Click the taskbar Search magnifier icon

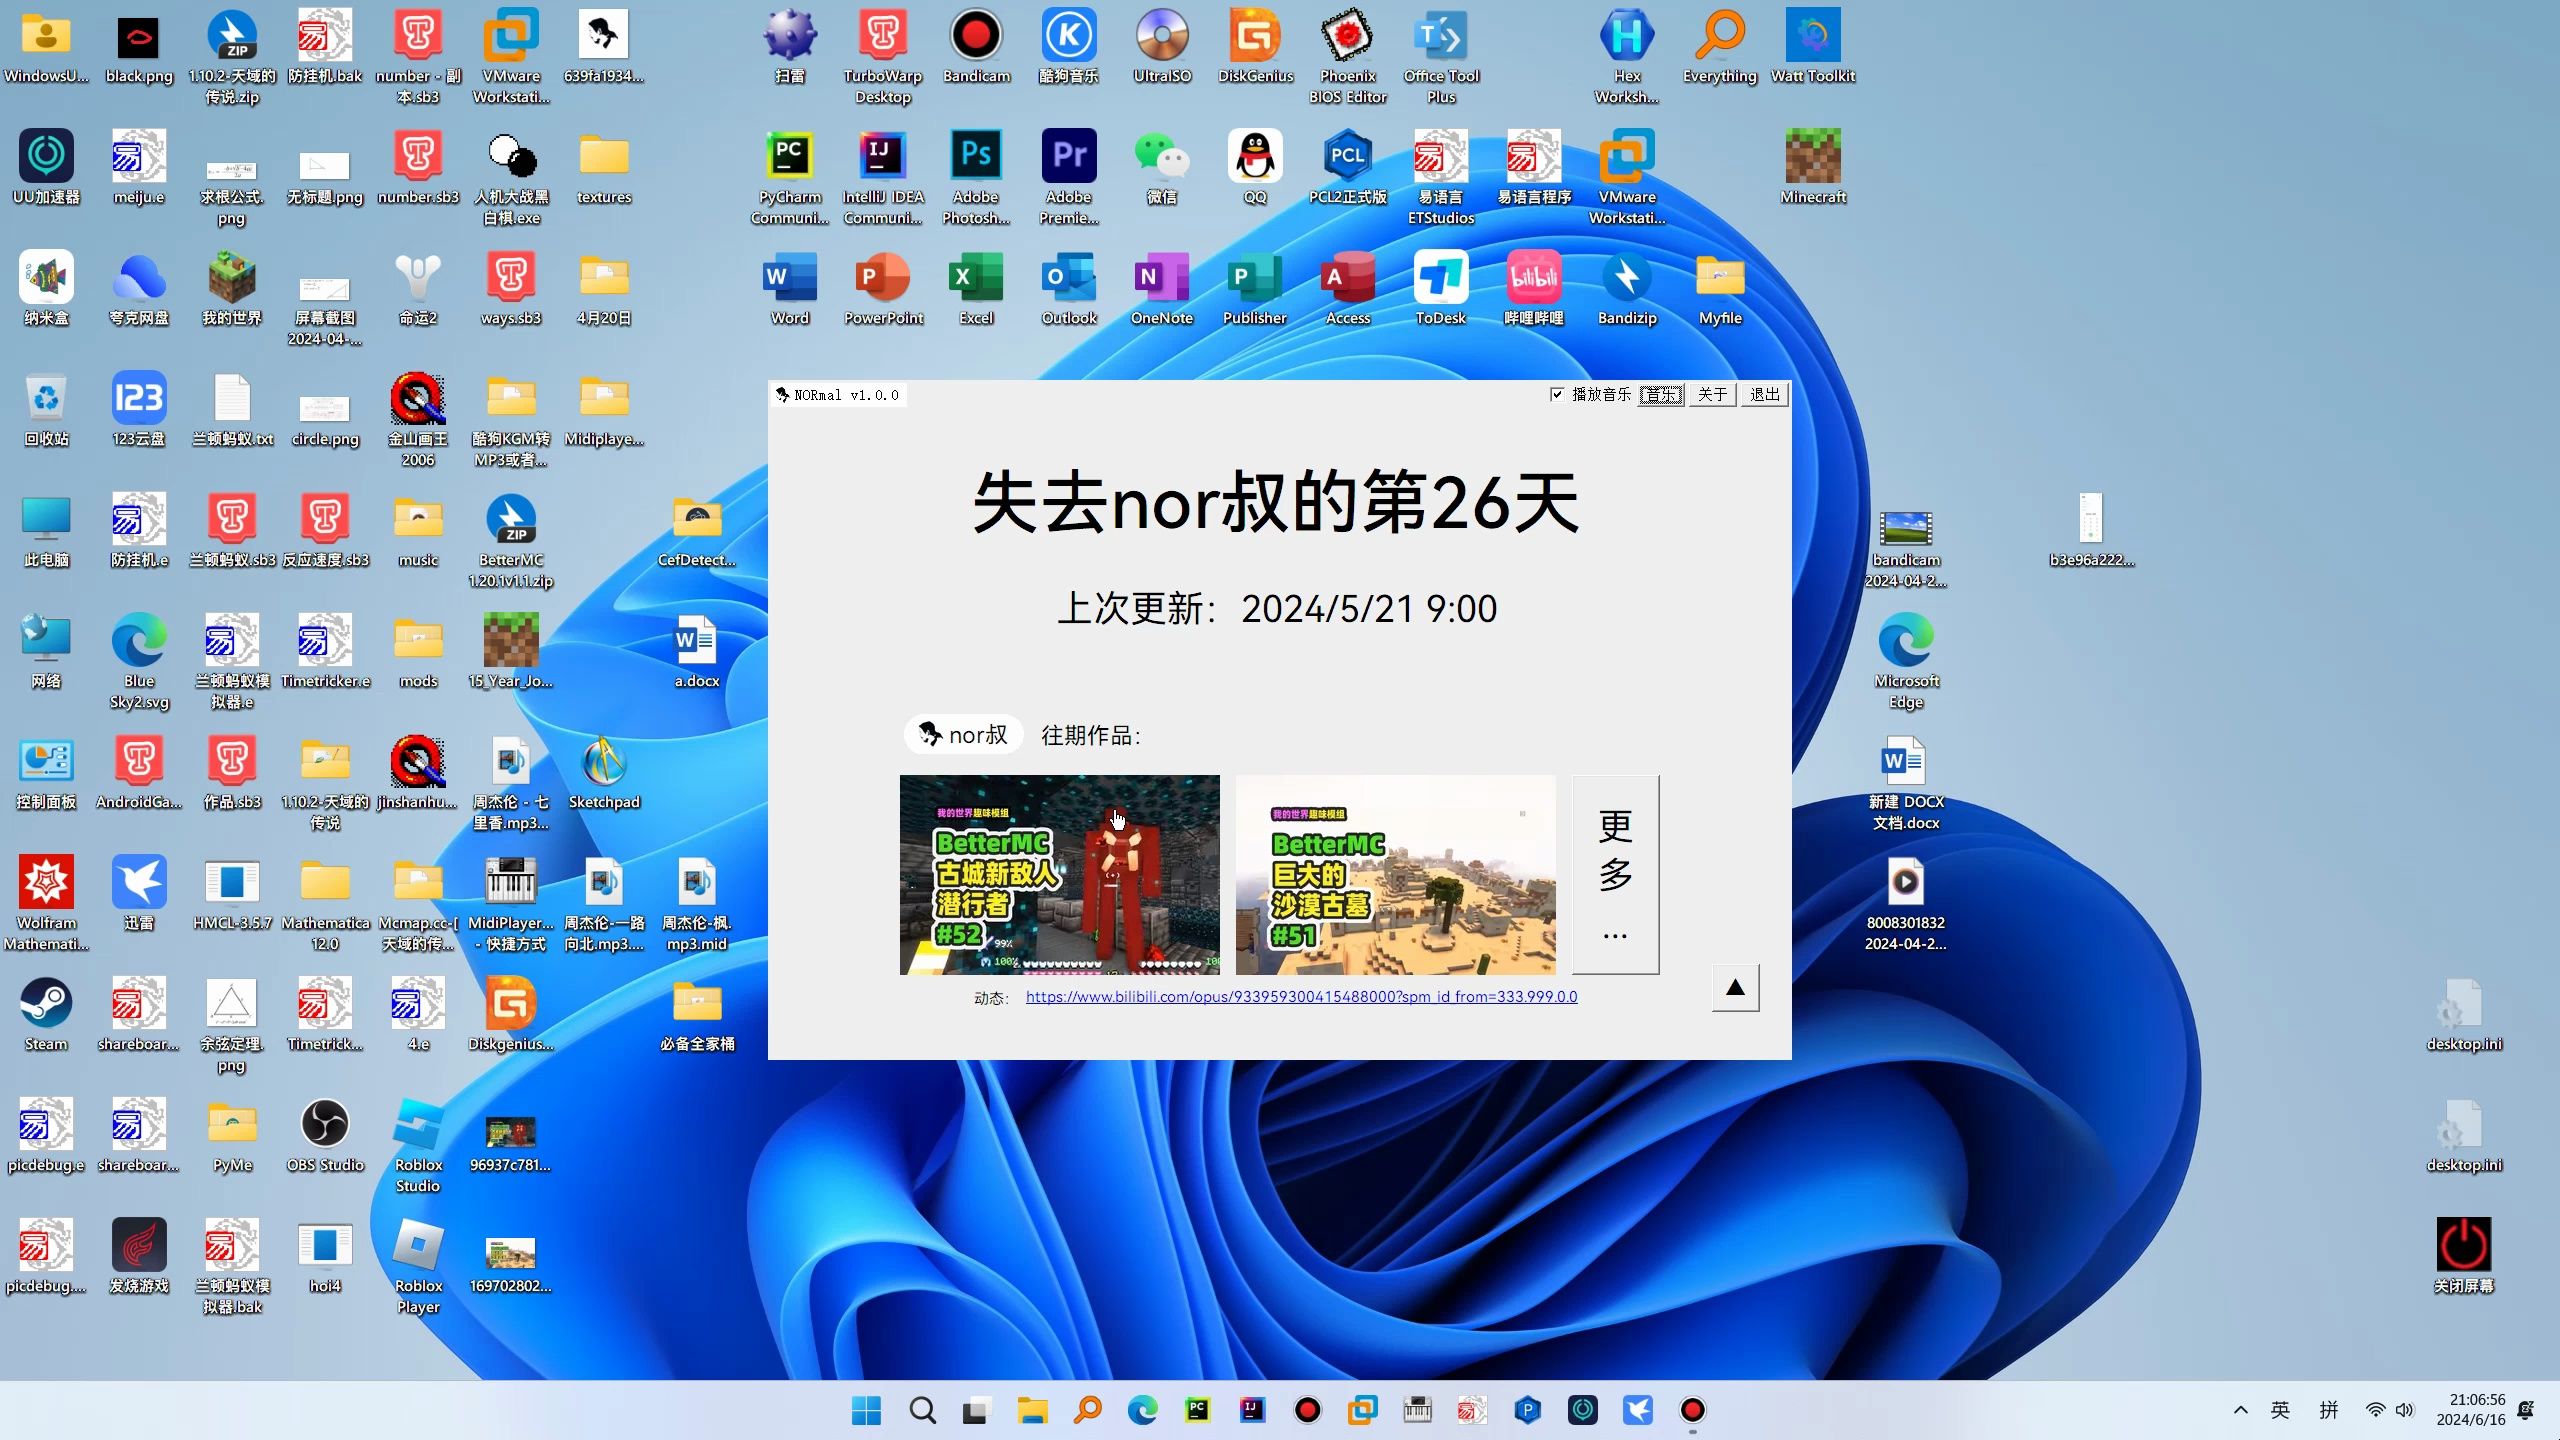[922, 1410]
